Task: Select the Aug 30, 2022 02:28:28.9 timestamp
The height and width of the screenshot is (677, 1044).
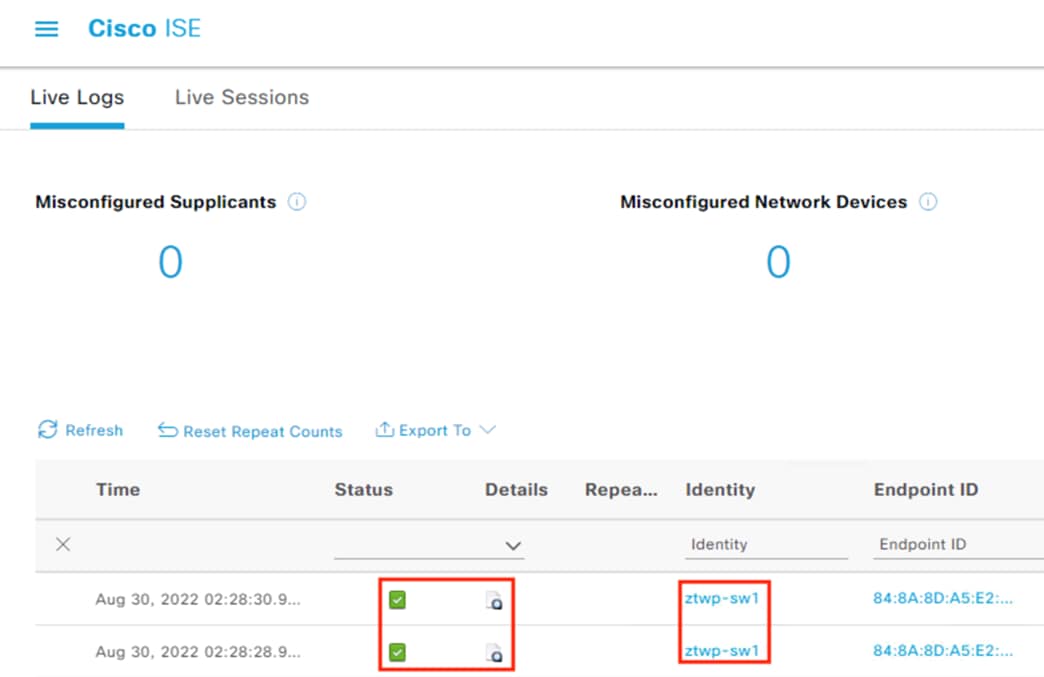Action: (x=198, y=652)
